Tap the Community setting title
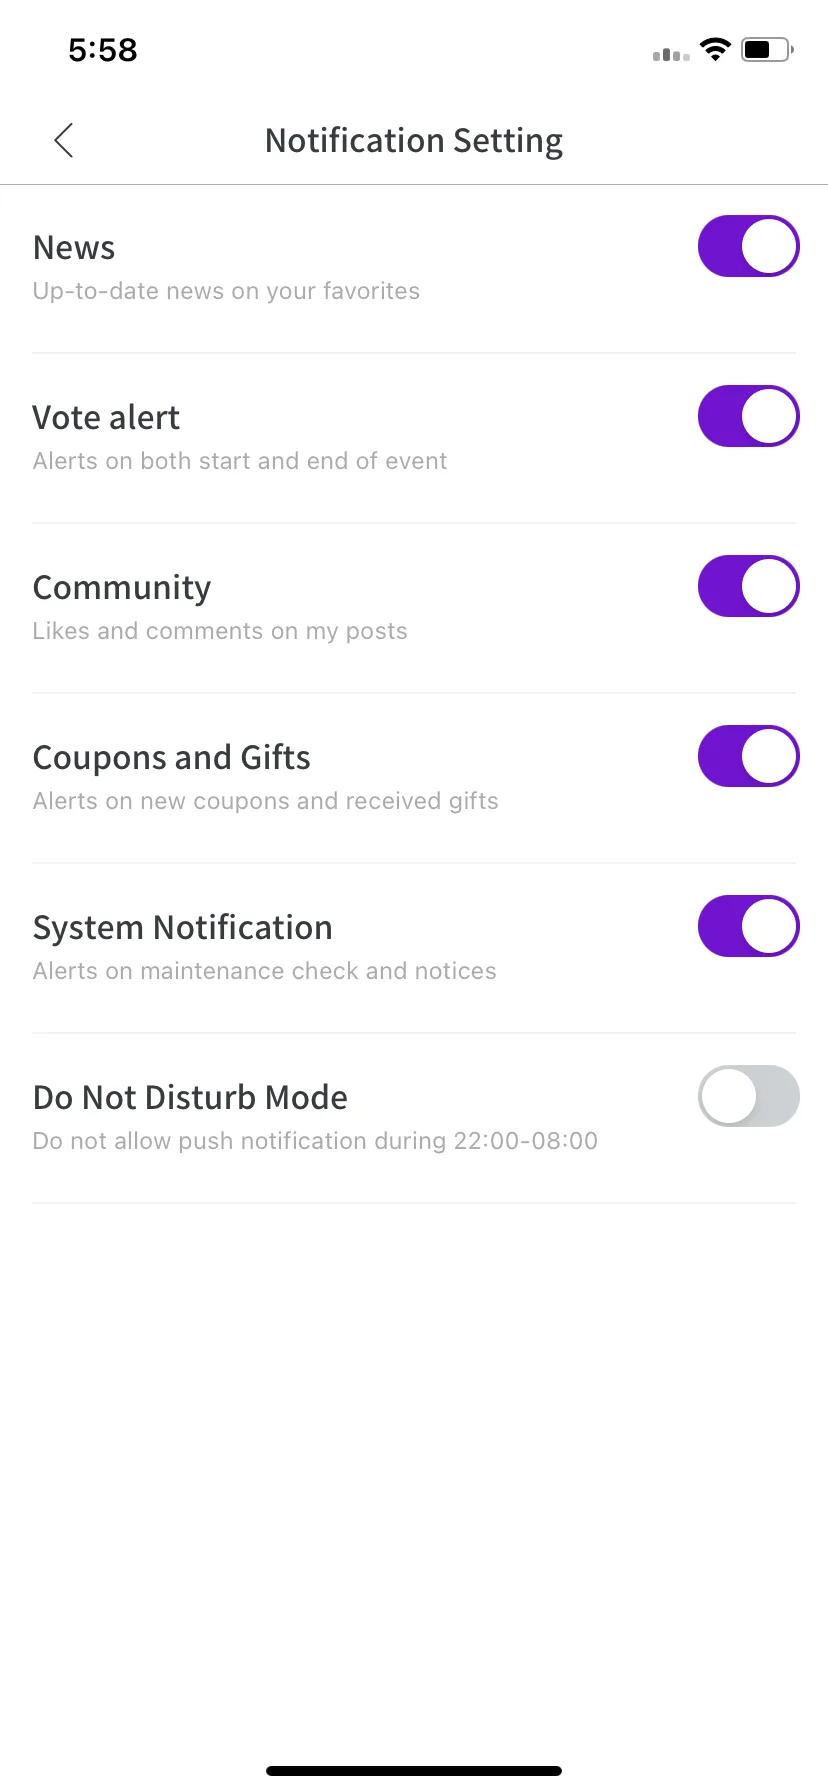Image resolution: width=828 pixels, height=1792 pixels. click(122, 588)
